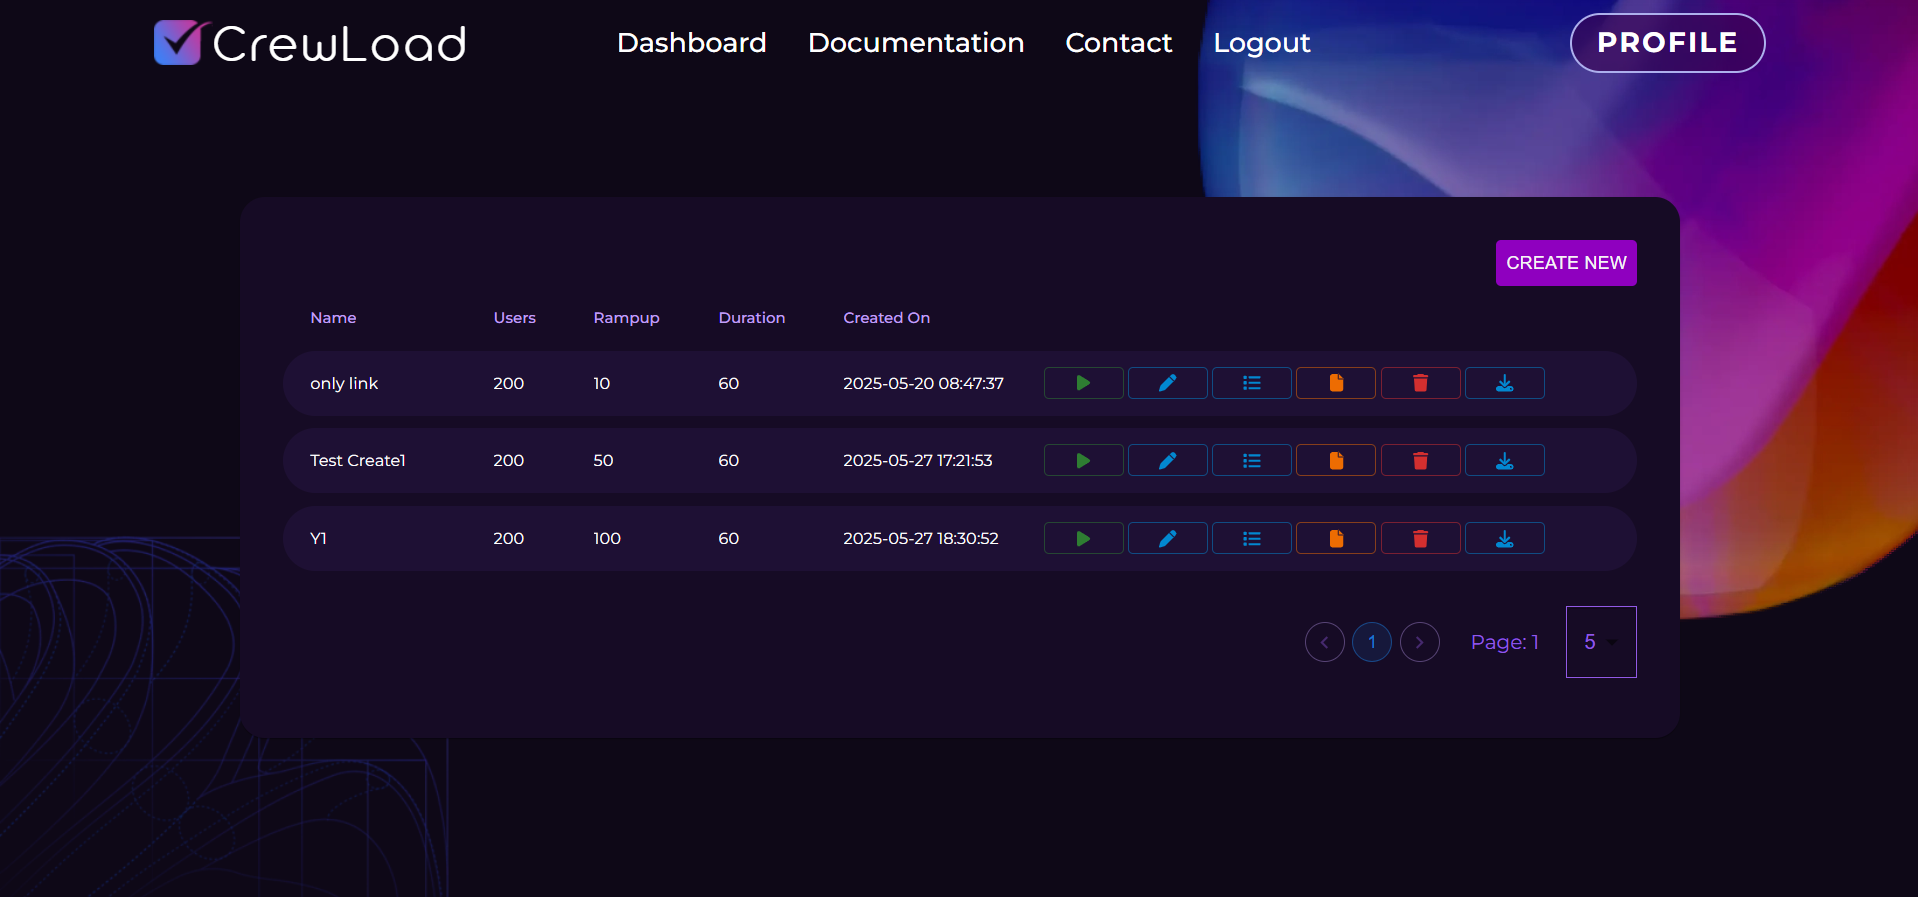This screenshot has height=897, width=1918.
Task: Click the 'Name' column header
Action: (333, 318)
